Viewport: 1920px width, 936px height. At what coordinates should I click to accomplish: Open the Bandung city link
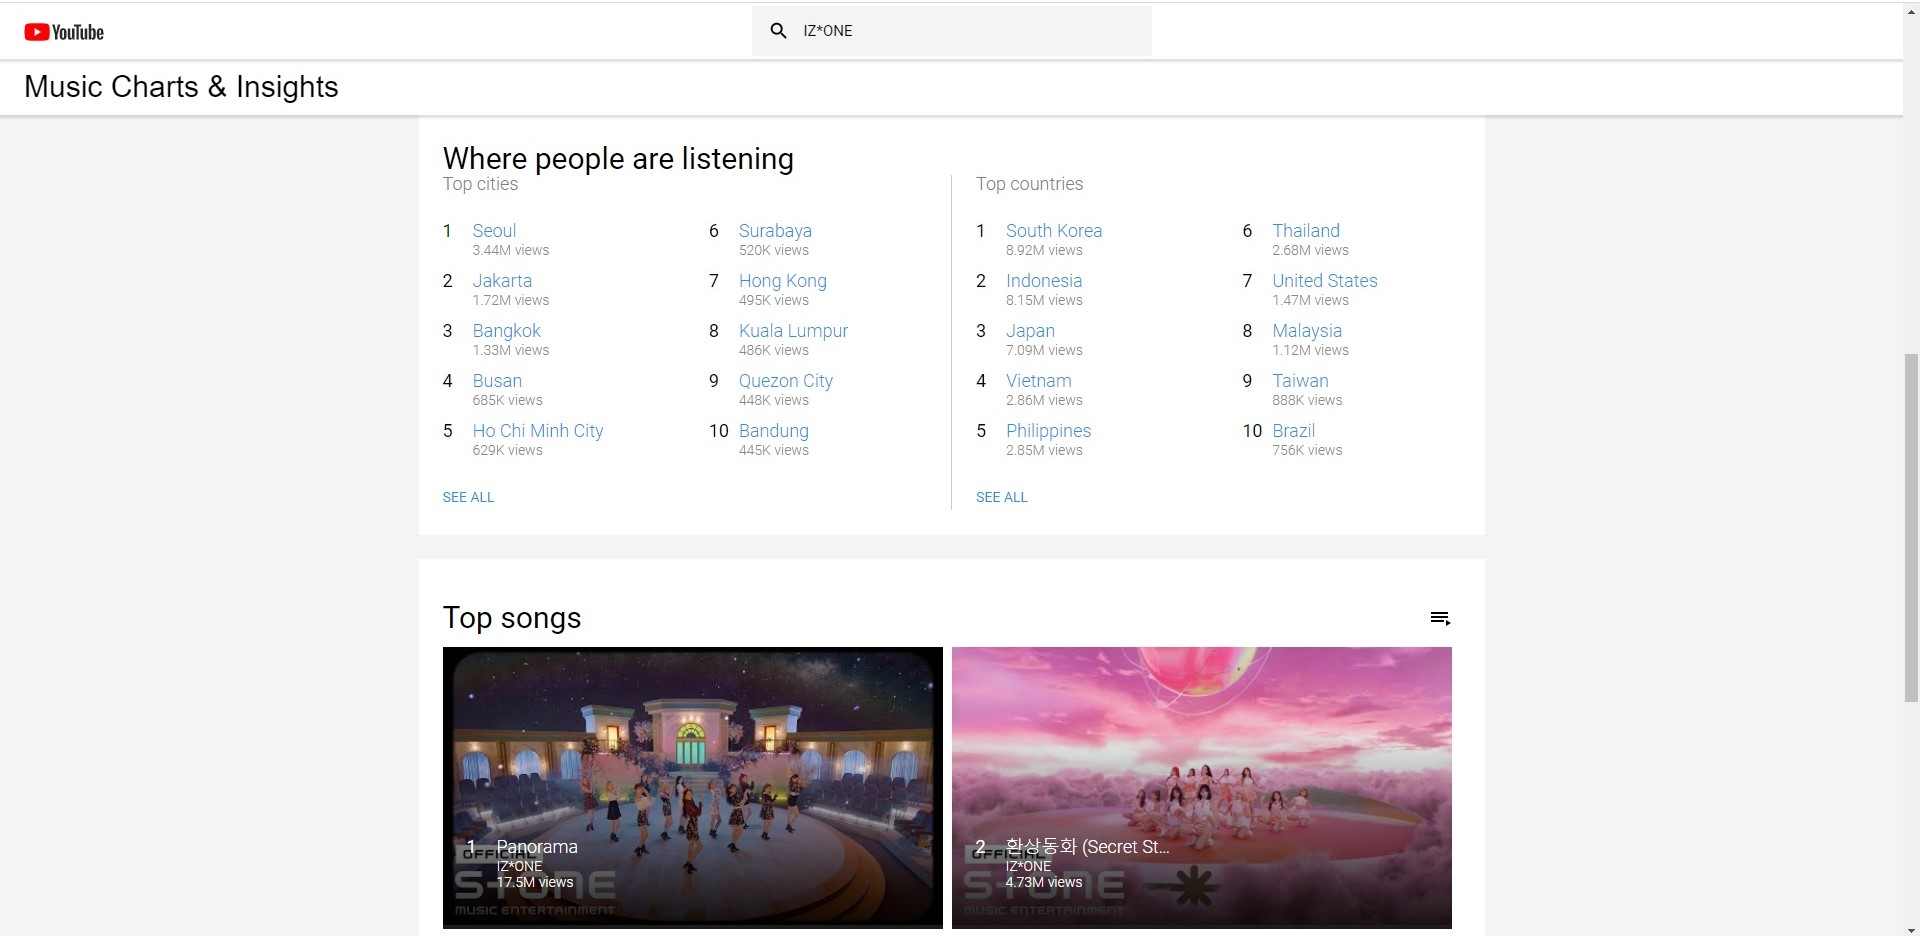point(774,431)
